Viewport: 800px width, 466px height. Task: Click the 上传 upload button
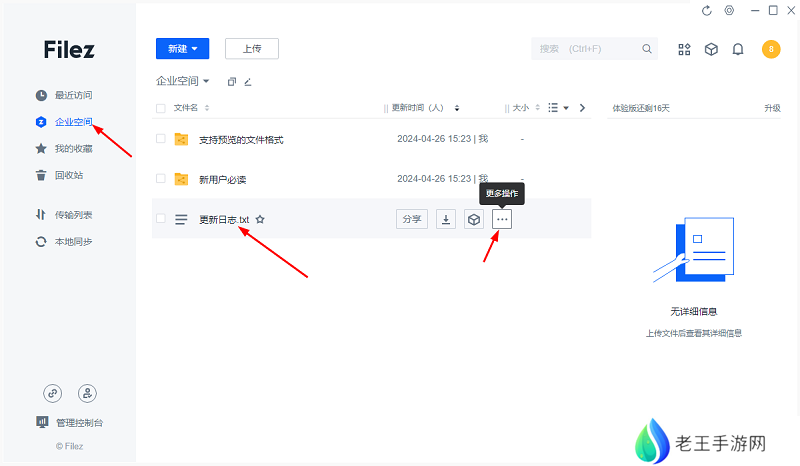tap(252, 48)
